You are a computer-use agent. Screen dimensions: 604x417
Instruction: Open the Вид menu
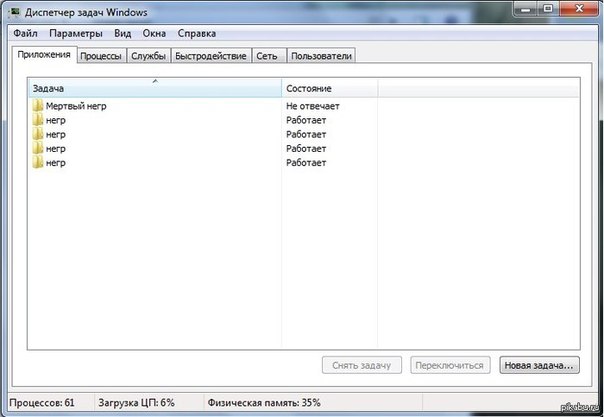pyautogui.click(x=122, y=33)
